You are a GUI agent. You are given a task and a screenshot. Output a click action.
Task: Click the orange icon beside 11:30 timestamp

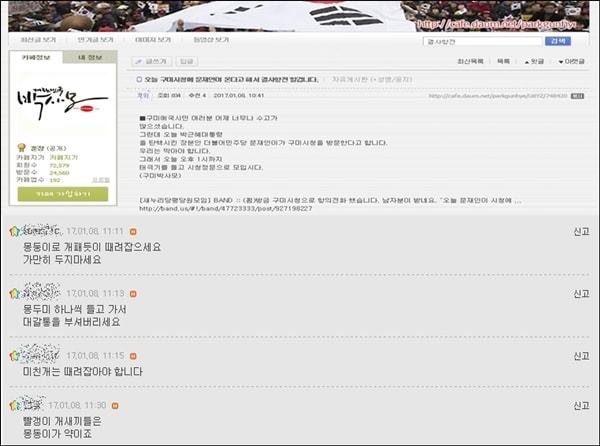pos(115,405)
